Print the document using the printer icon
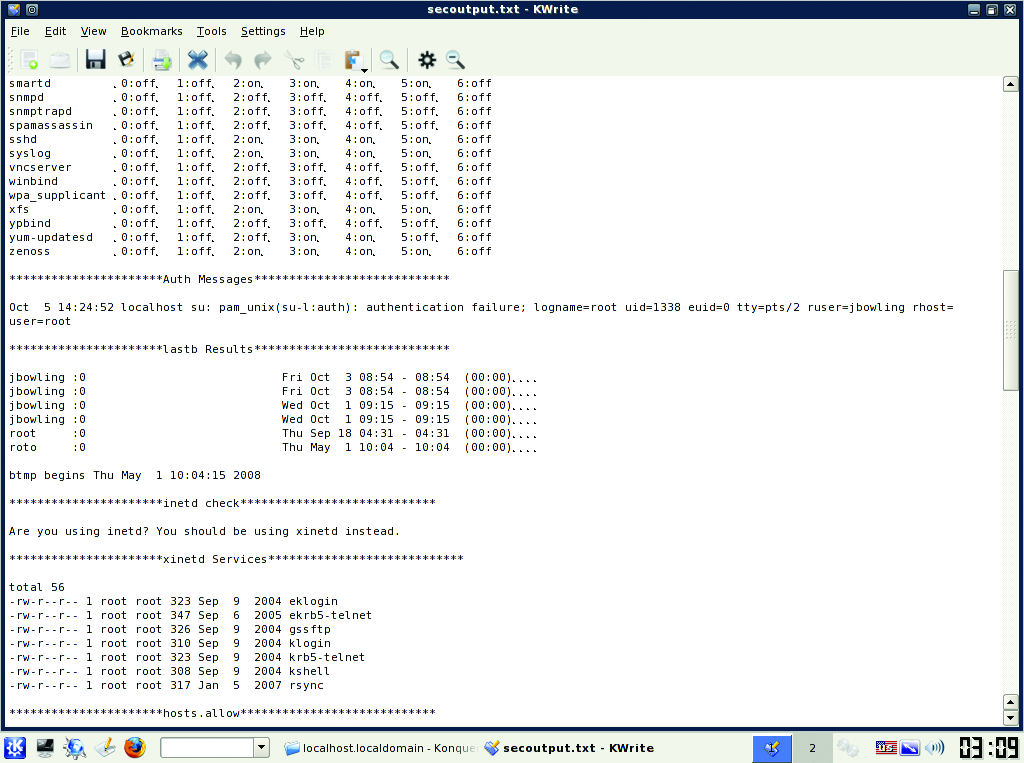1024x763 pixels. click(162, 60)
